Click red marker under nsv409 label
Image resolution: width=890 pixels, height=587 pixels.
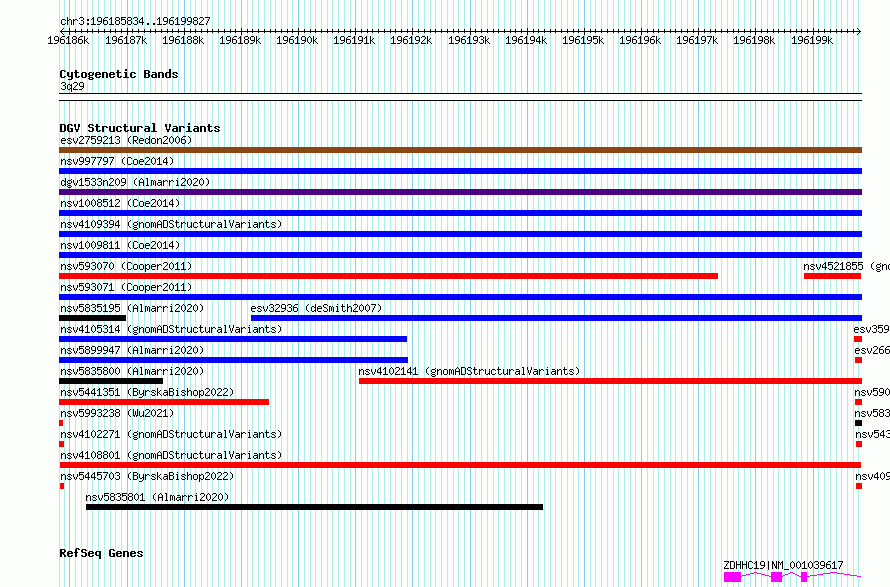click(x=859, y=486)
